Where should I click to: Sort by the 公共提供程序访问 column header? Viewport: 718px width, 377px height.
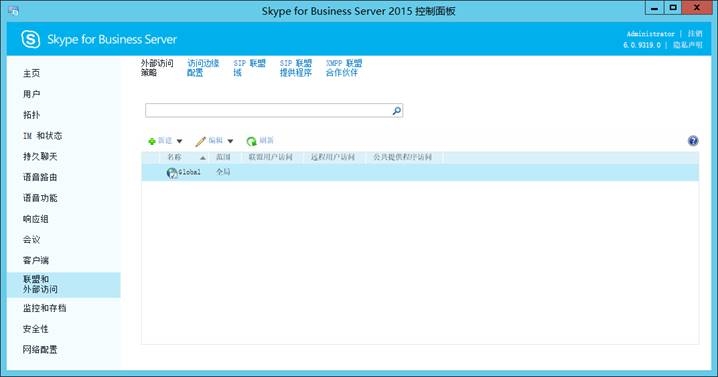point(403,157)
